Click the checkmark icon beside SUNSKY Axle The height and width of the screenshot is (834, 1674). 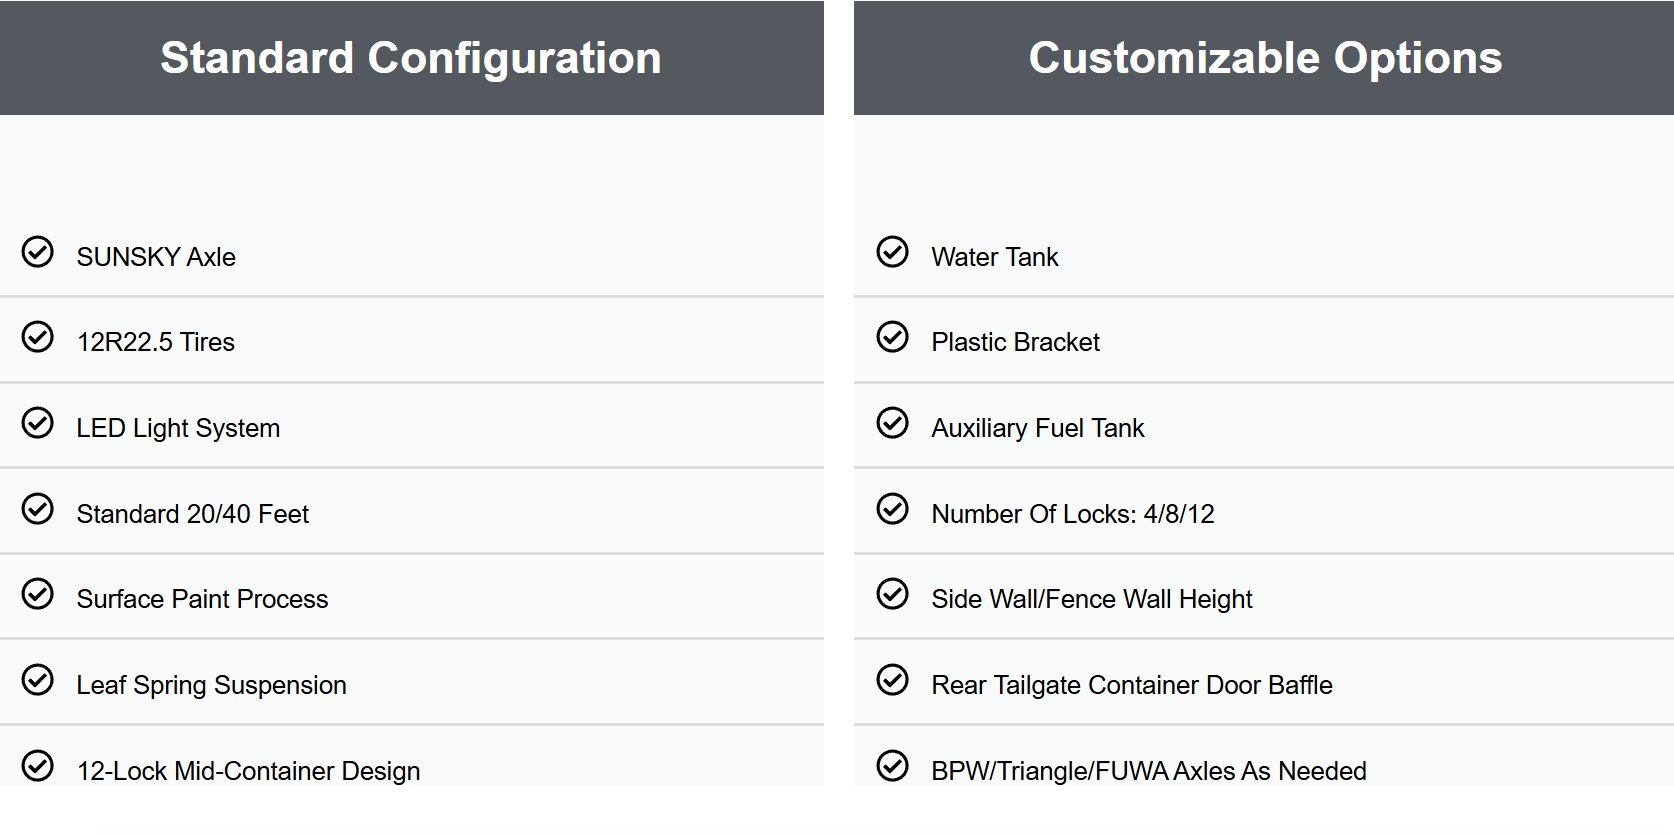coord(38,252)
